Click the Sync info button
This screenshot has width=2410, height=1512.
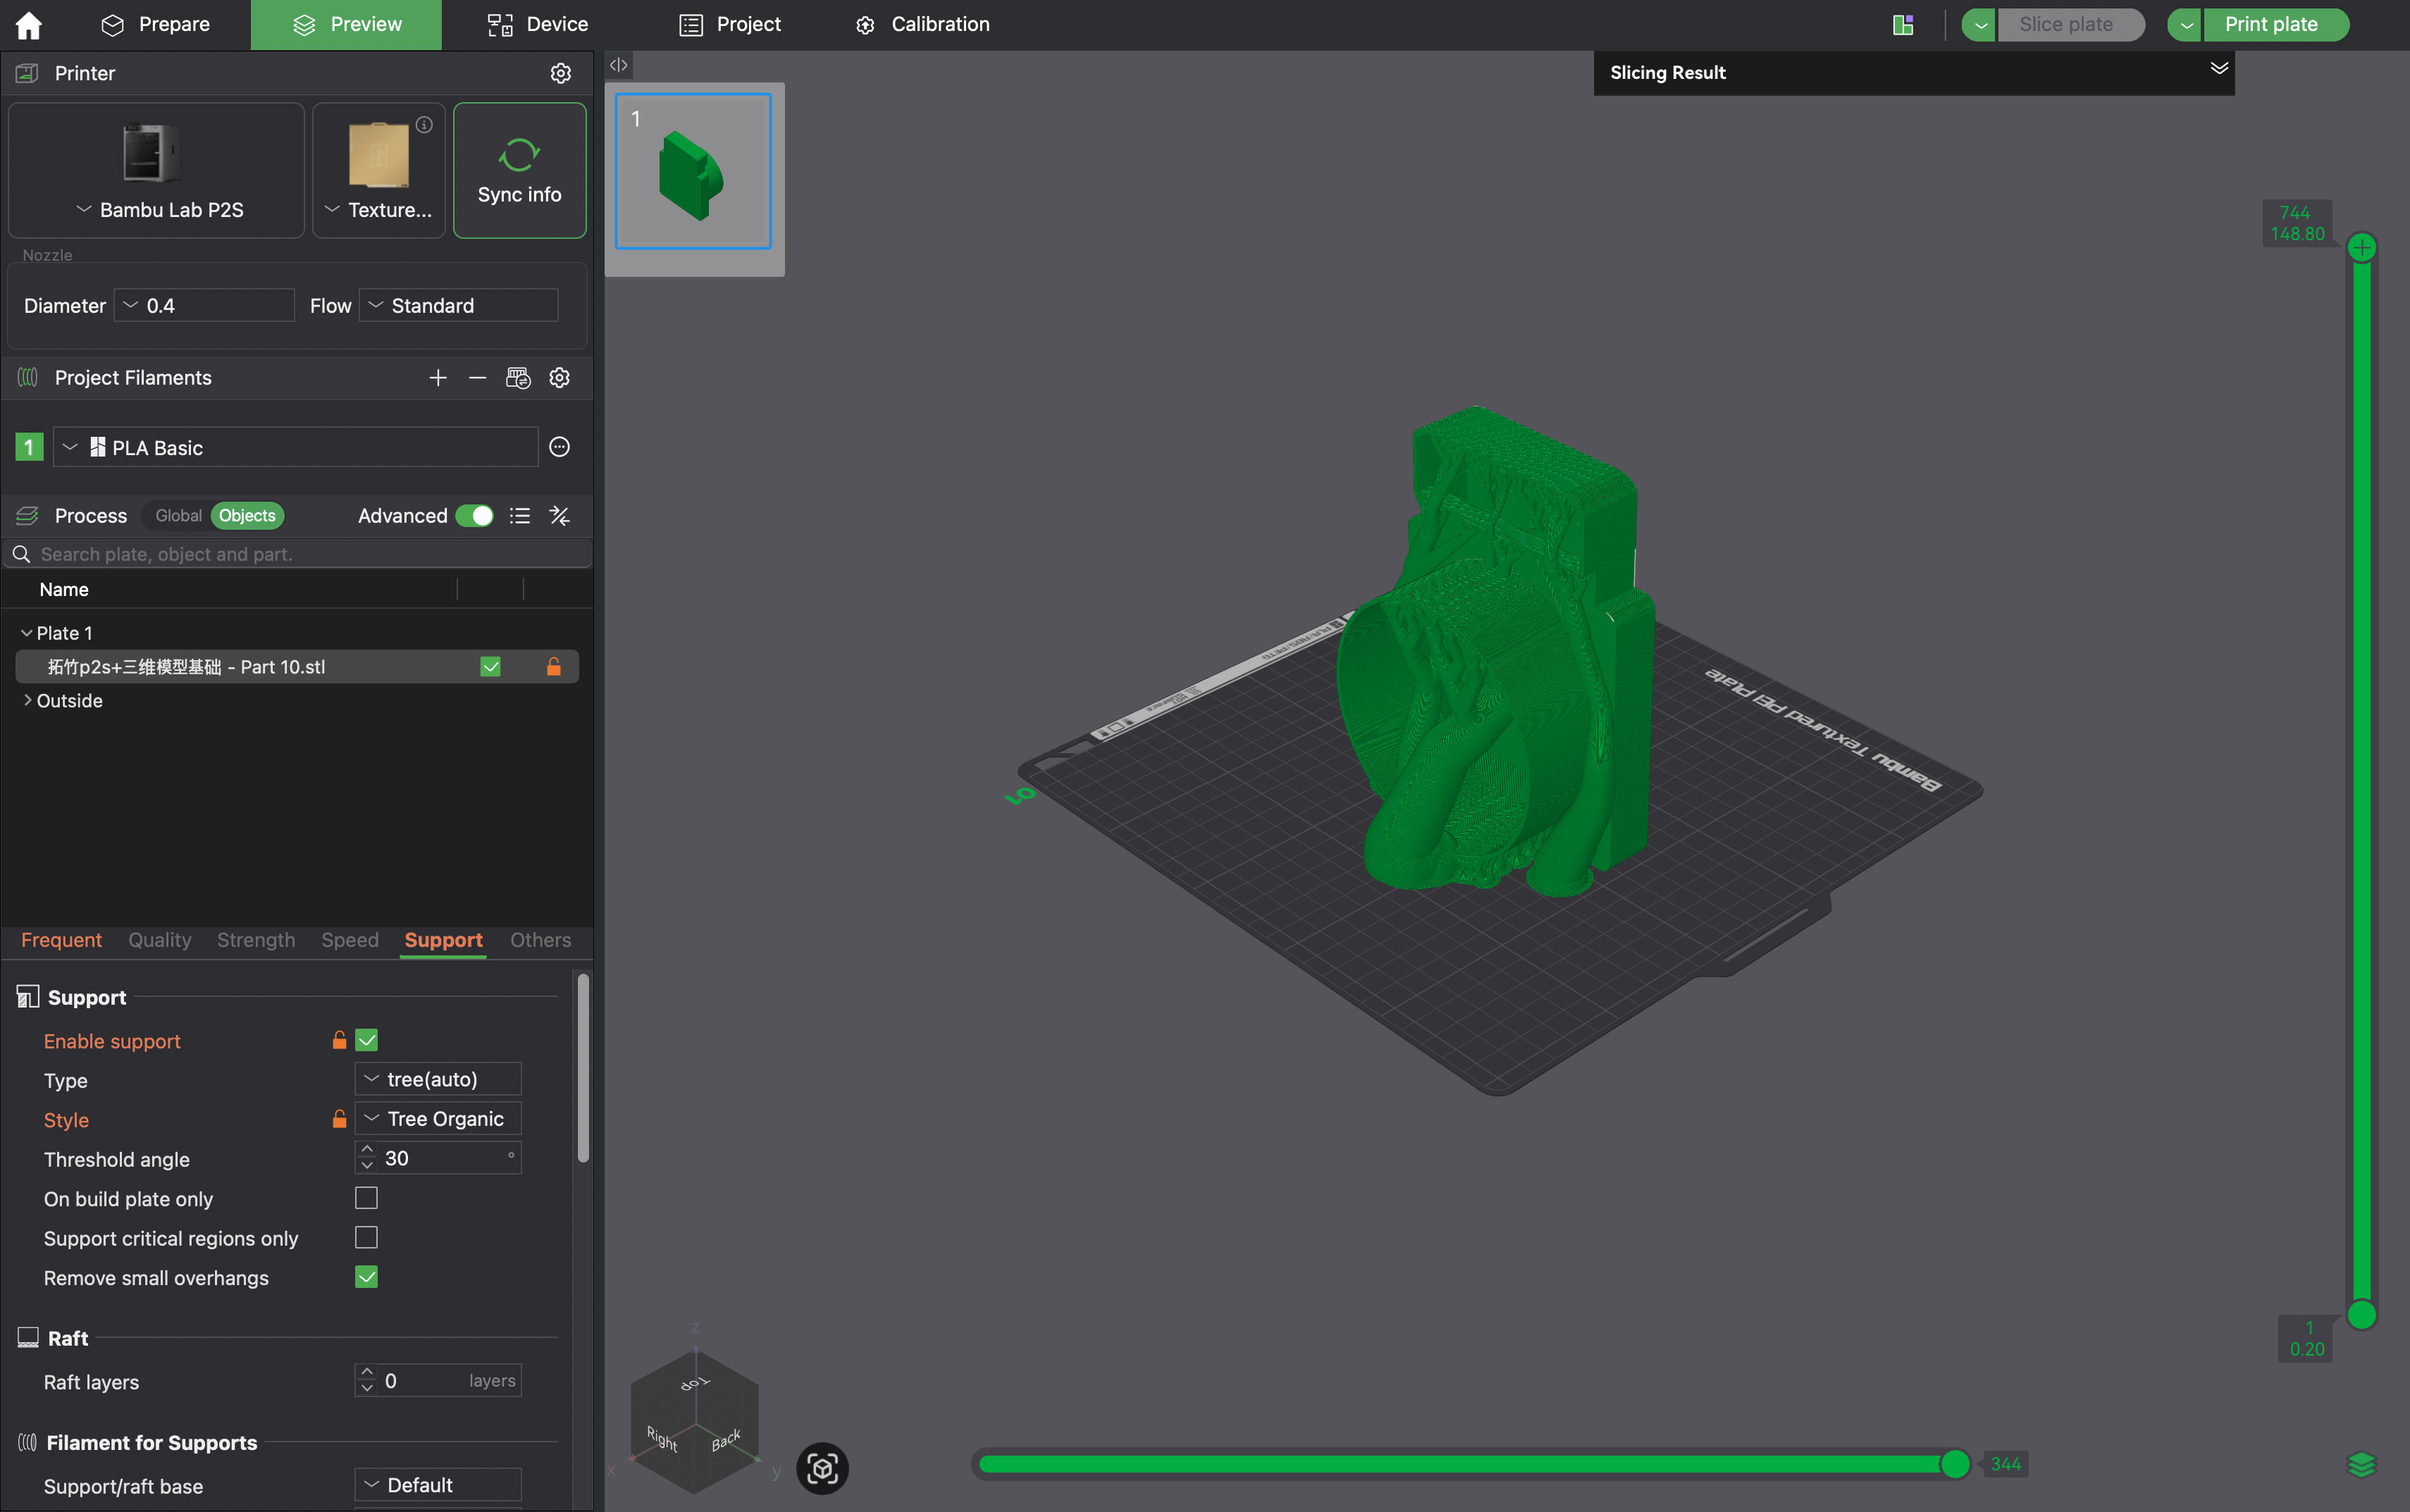[519, 170]
